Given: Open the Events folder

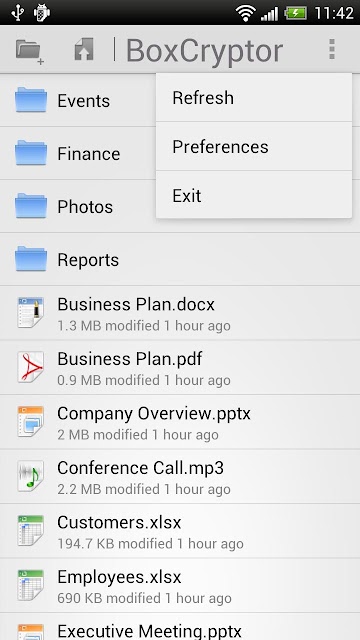Looking at the screenshot, I should tap(78, 100).
